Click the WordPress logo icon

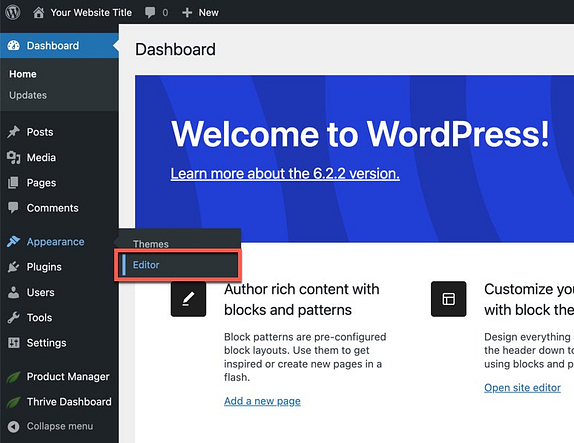tap(13, 12)
